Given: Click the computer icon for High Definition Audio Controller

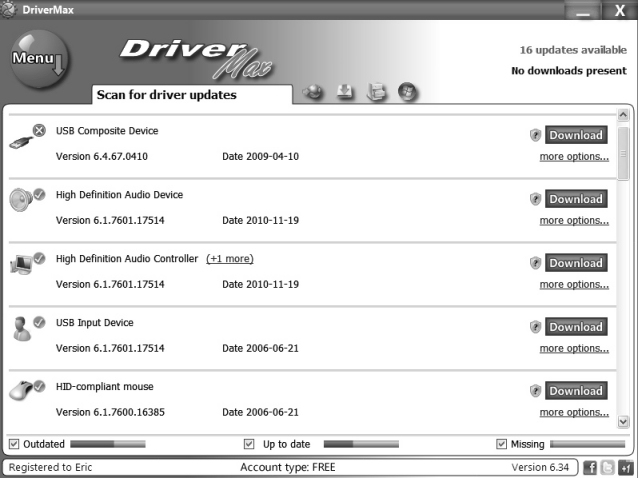Looking at the screenshot, I should click(x=21, y=264).
